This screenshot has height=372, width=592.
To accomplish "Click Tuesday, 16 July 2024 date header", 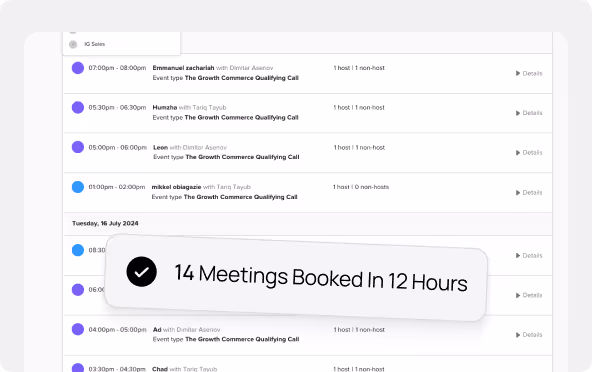I will [x=105, y=224].
